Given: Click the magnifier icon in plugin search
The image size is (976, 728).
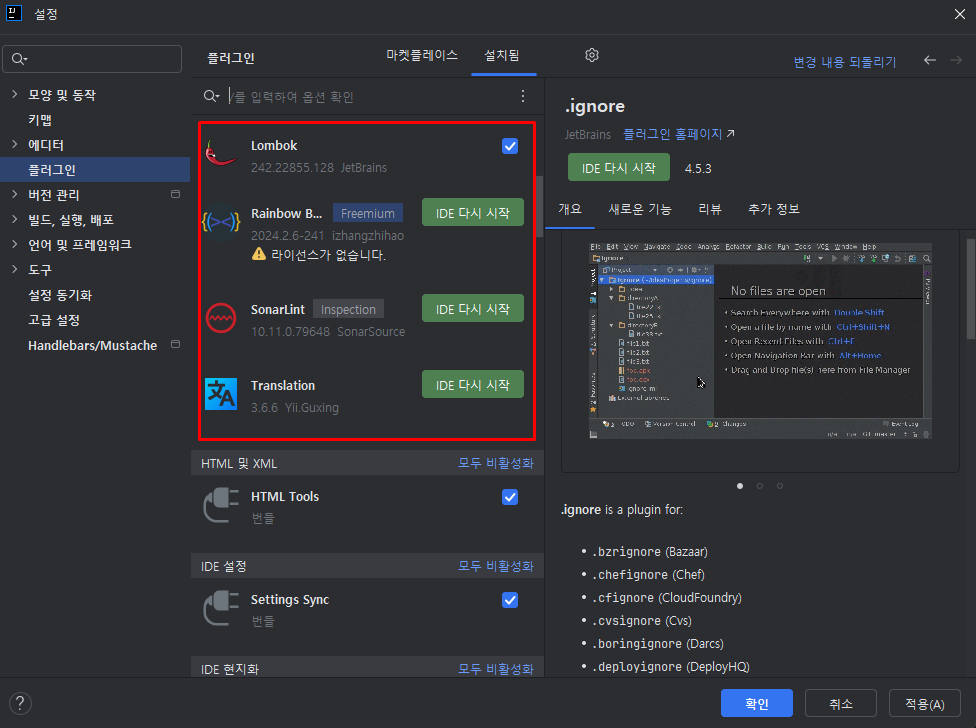Looking at the screenshot, I should [x=211, y=96].
